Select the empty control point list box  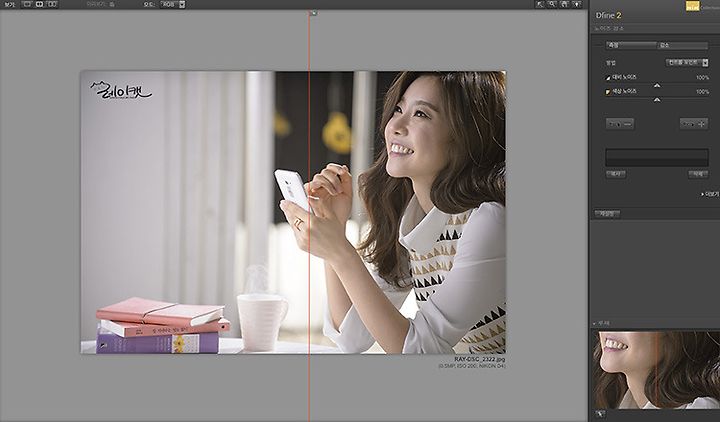pos(657,158)
